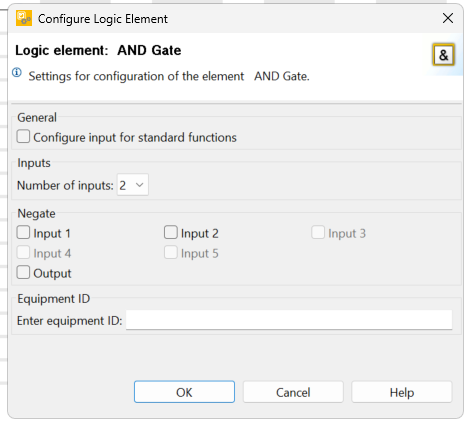This screenshot has height=429, width=469.
Task: Confirm settings with the OK button
Action: point(184,392)
